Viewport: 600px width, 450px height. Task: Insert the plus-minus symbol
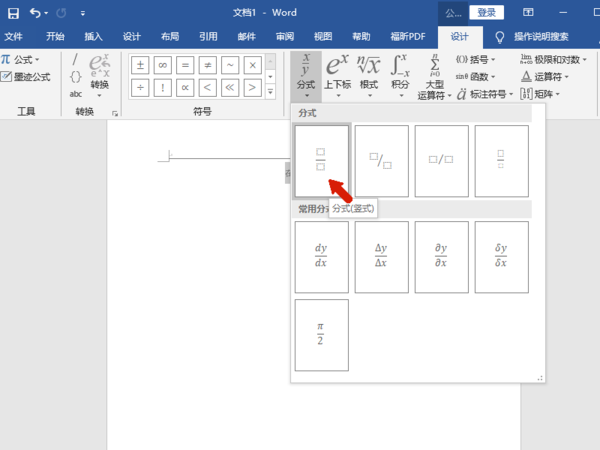[140, 65]
